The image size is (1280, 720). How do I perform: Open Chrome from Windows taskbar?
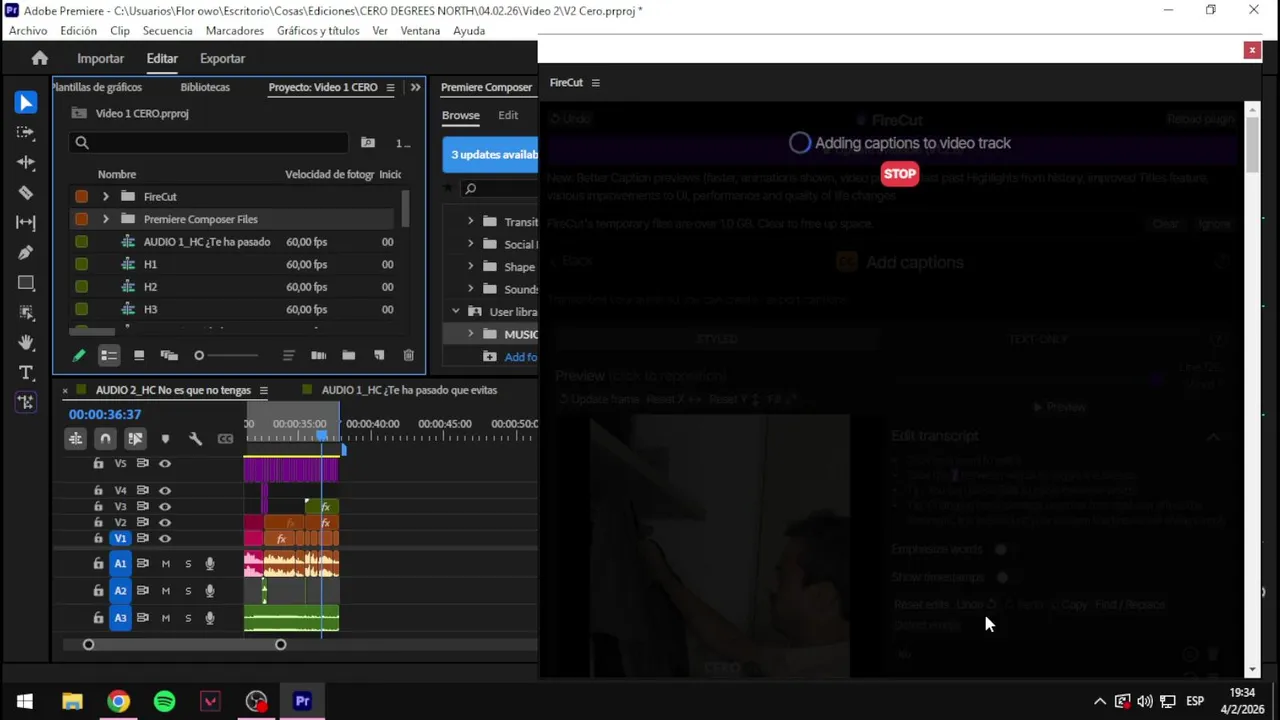point(118,701)
